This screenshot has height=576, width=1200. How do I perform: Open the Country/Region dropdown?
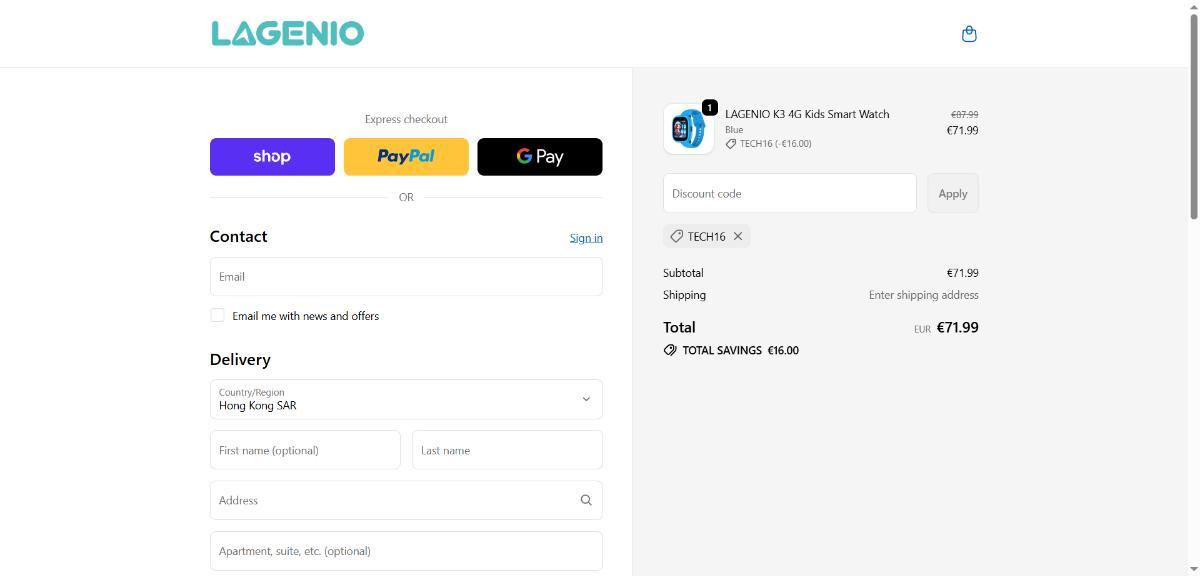click(x=406, y=399)
